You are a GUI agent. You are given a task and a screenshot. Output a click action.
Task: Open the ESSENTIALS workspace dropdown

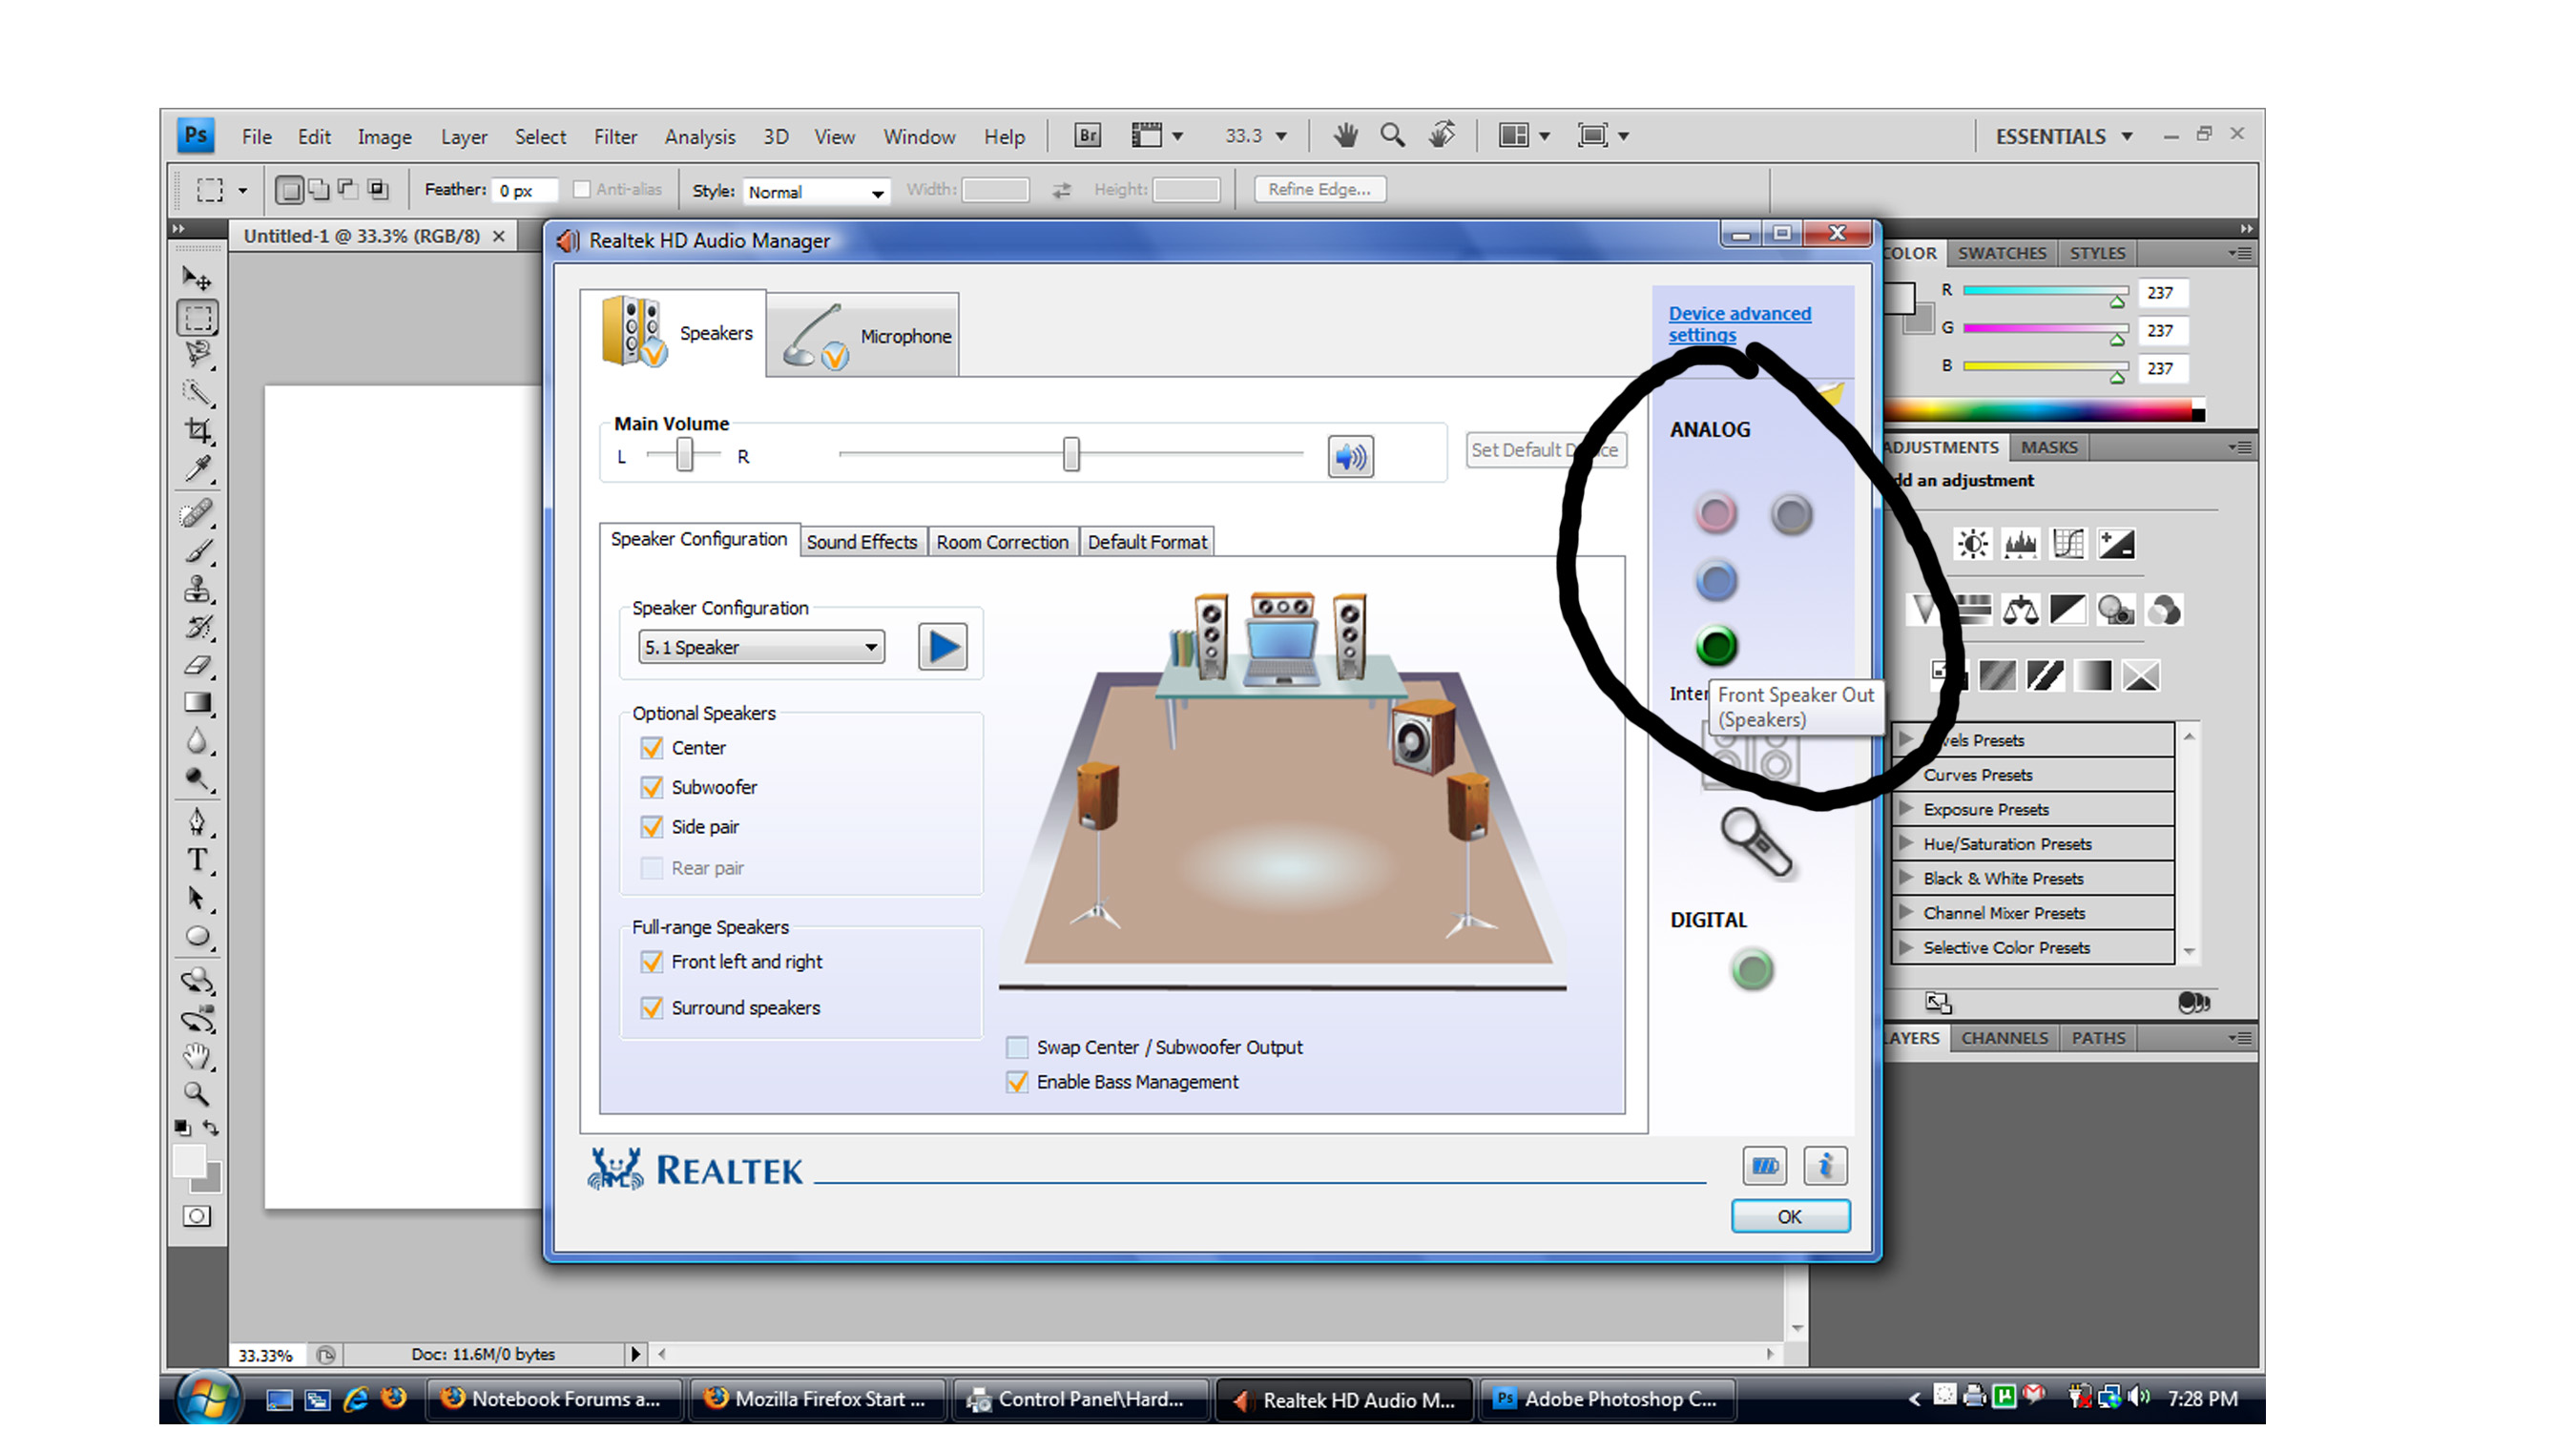pos(2063,136)
